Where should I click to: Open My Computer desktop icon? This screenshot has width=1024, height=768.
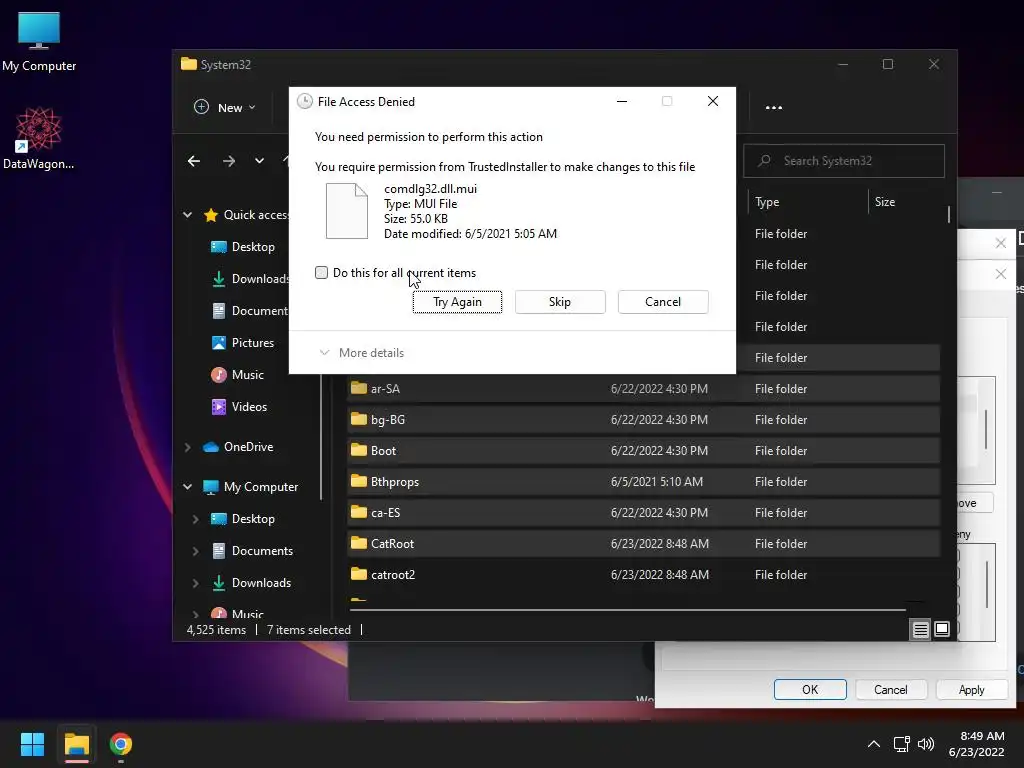[x=39, y=40]
